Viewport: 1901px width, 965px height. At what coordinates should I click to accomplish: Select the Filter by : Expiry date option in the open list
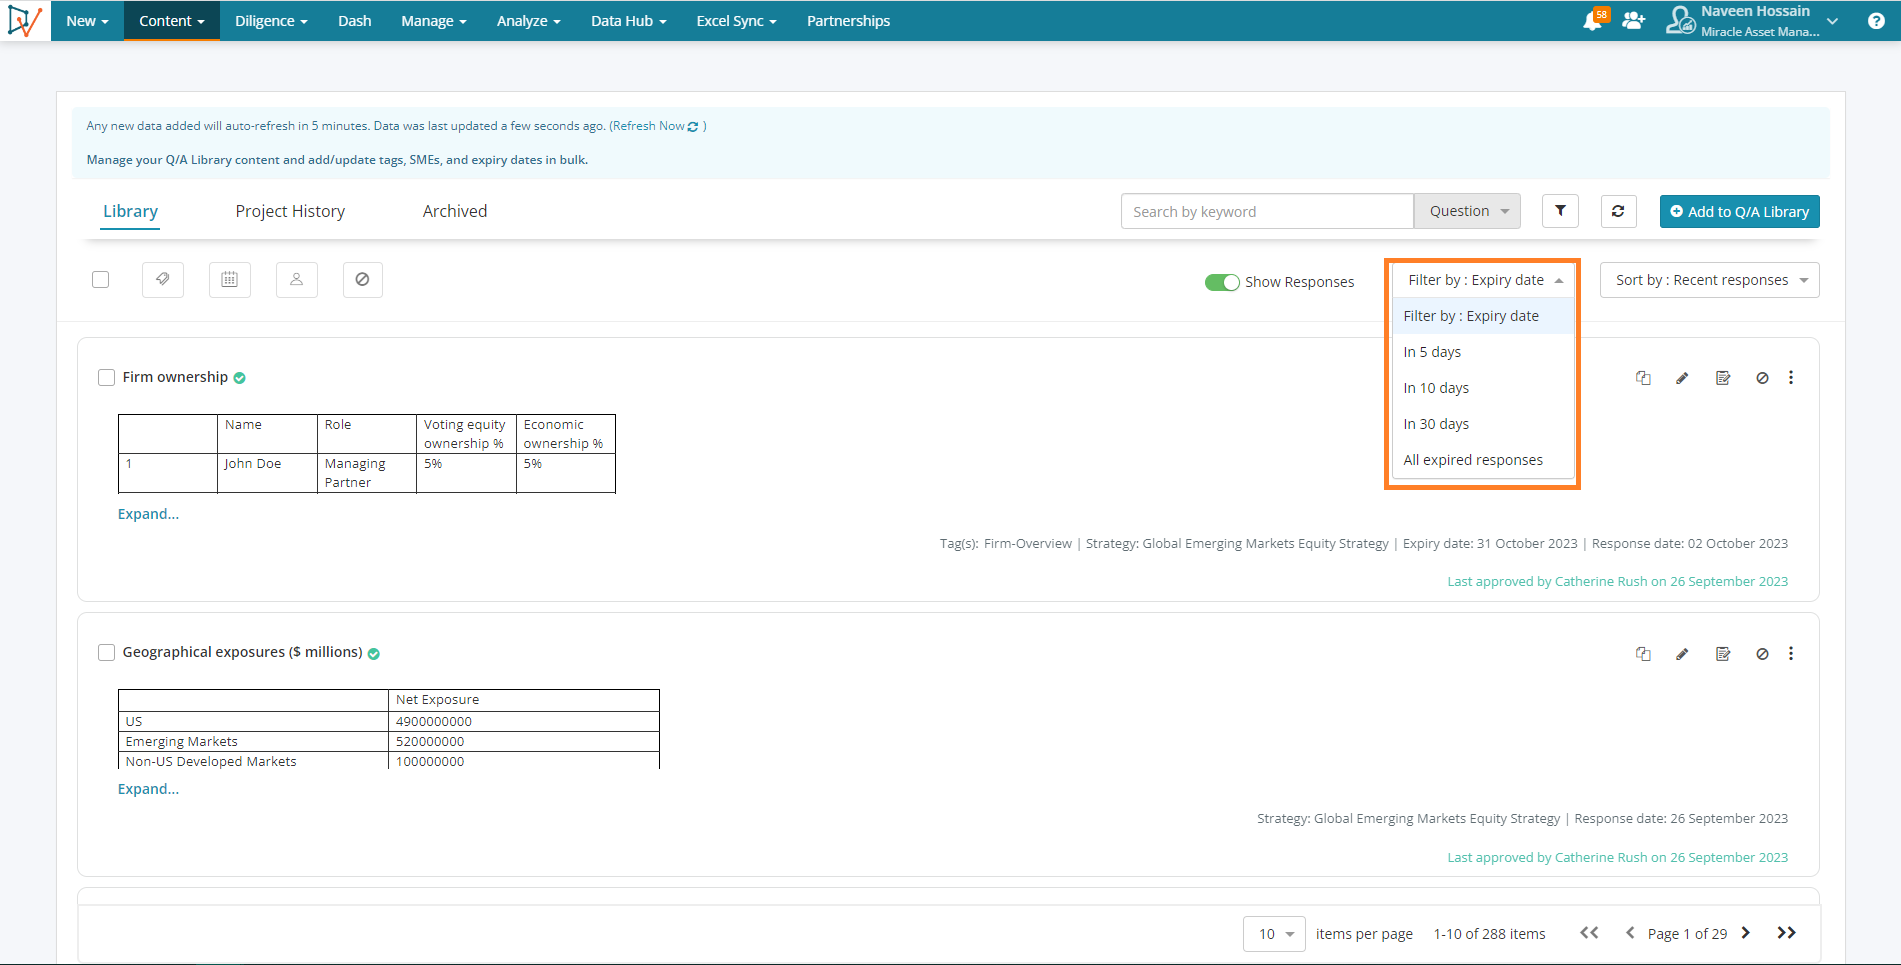tap(1483, 316)
